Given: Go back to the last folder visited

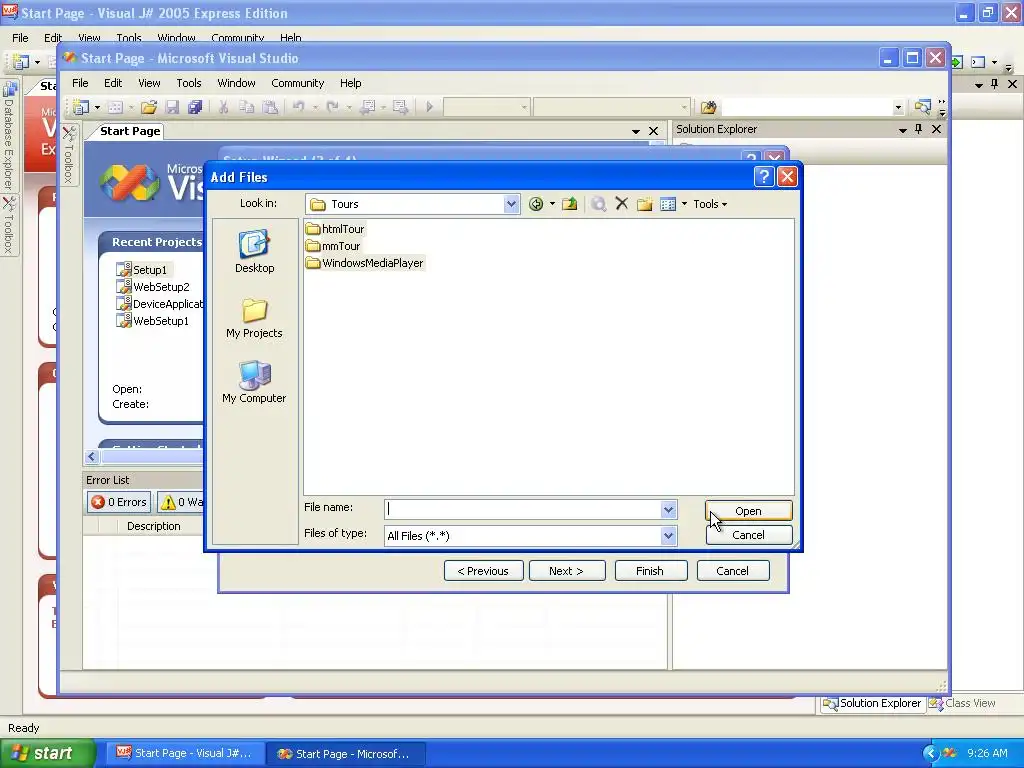Looking at the screenshot, I should [x=536, y=204].
